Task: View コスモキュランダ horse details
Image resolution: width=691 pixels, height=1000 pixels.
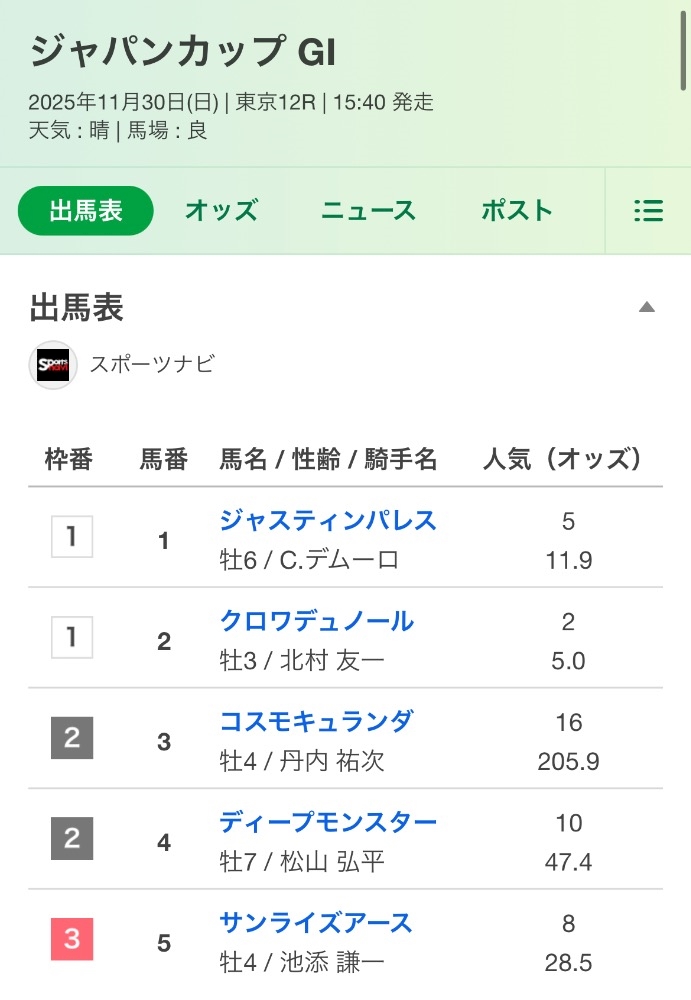Action: pos(316,722)
